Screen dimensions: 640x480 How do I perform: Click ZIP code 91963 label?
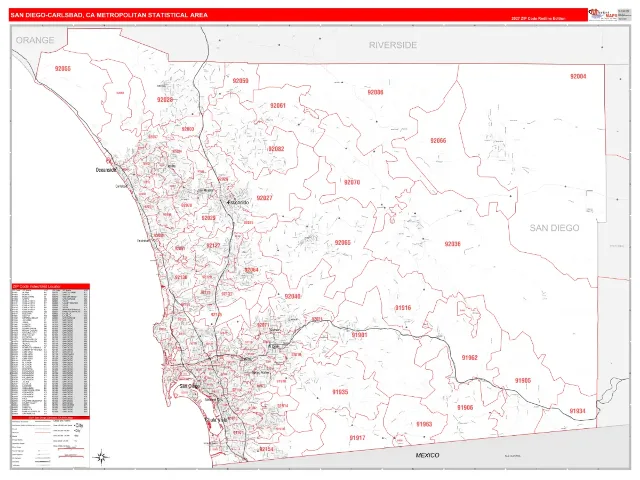point(424,424)
